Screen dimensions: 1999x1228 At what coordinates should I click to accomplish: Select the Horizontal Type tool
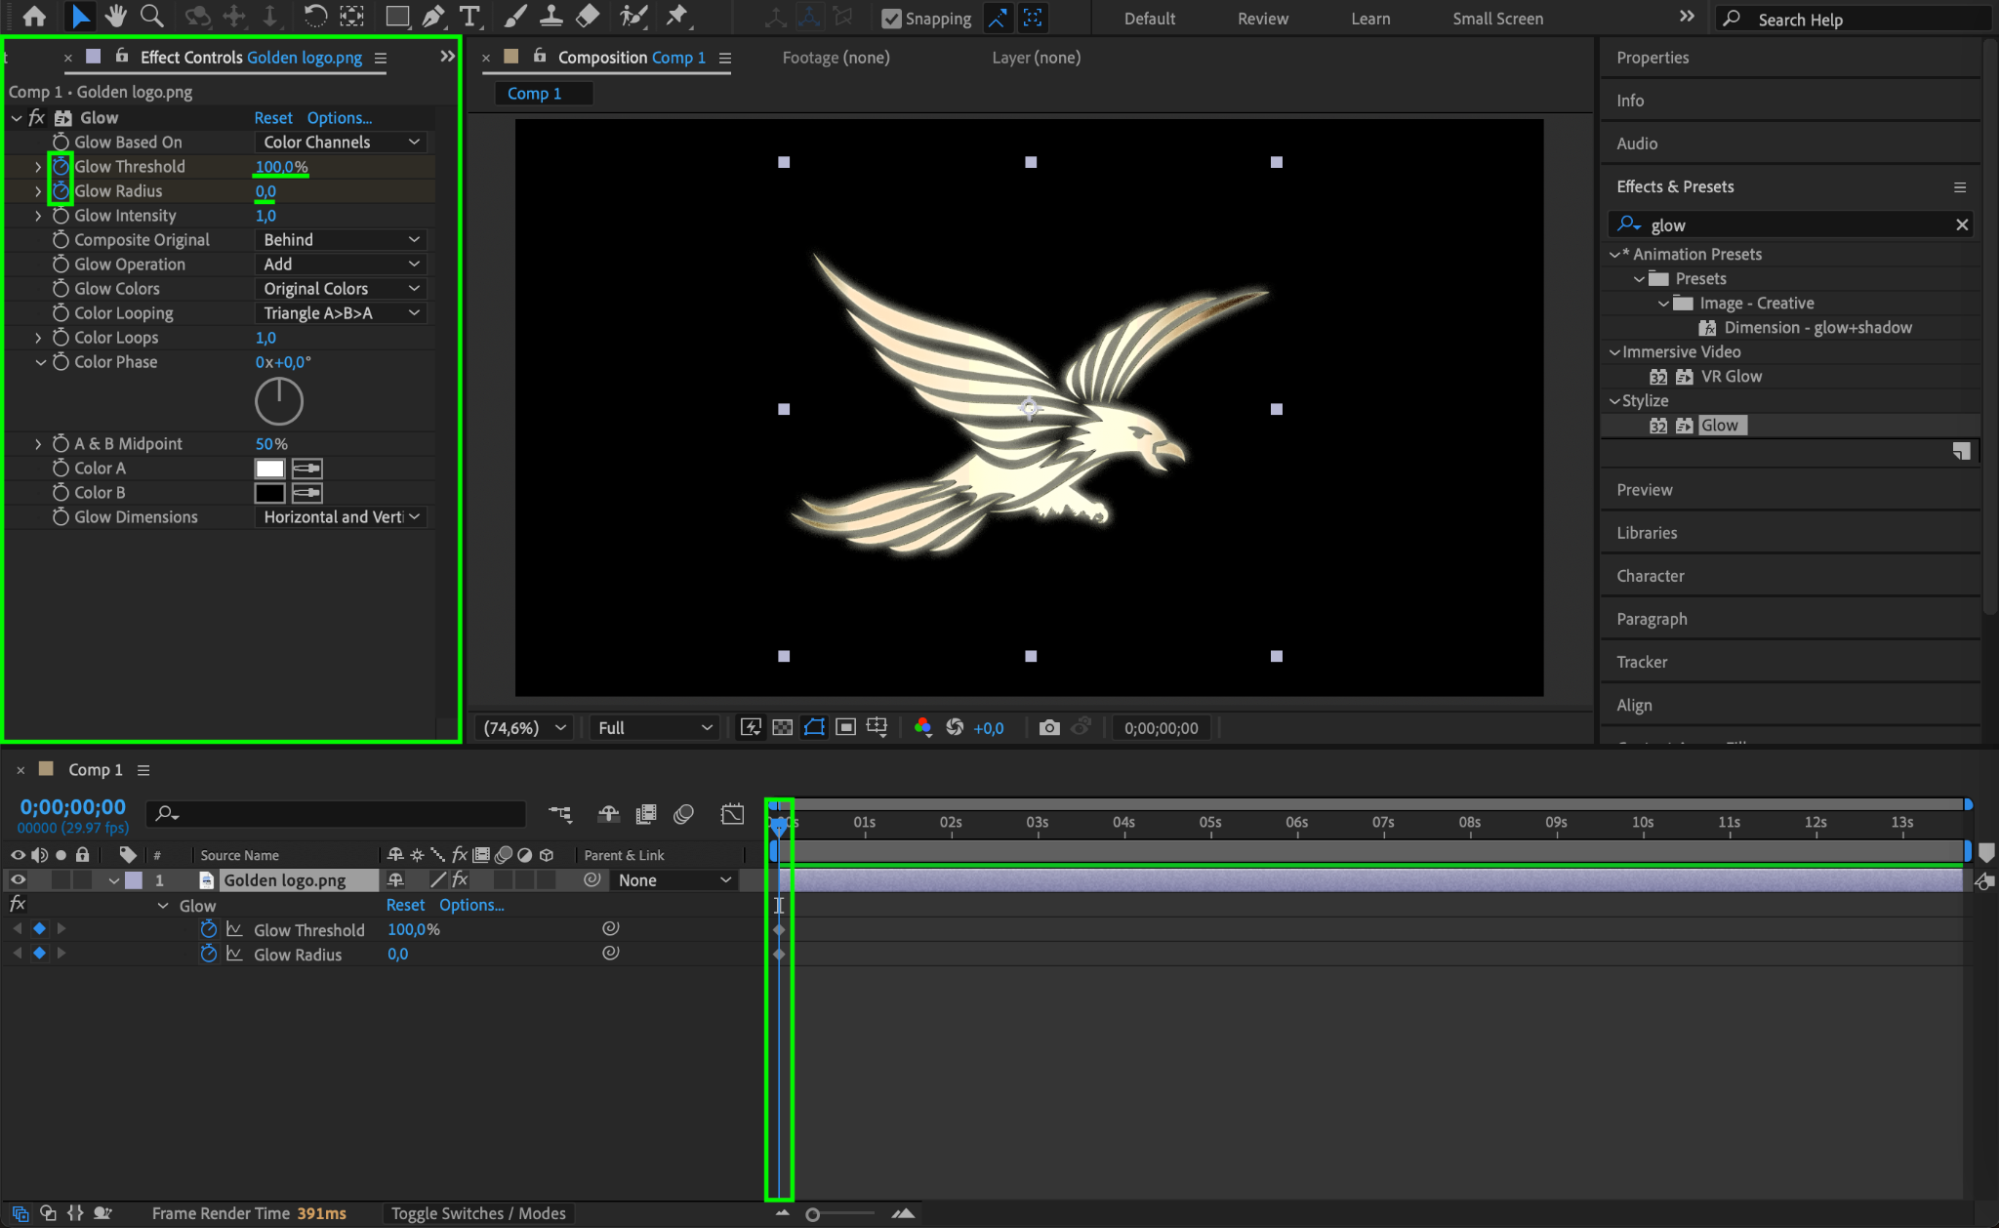click(469, 16)
